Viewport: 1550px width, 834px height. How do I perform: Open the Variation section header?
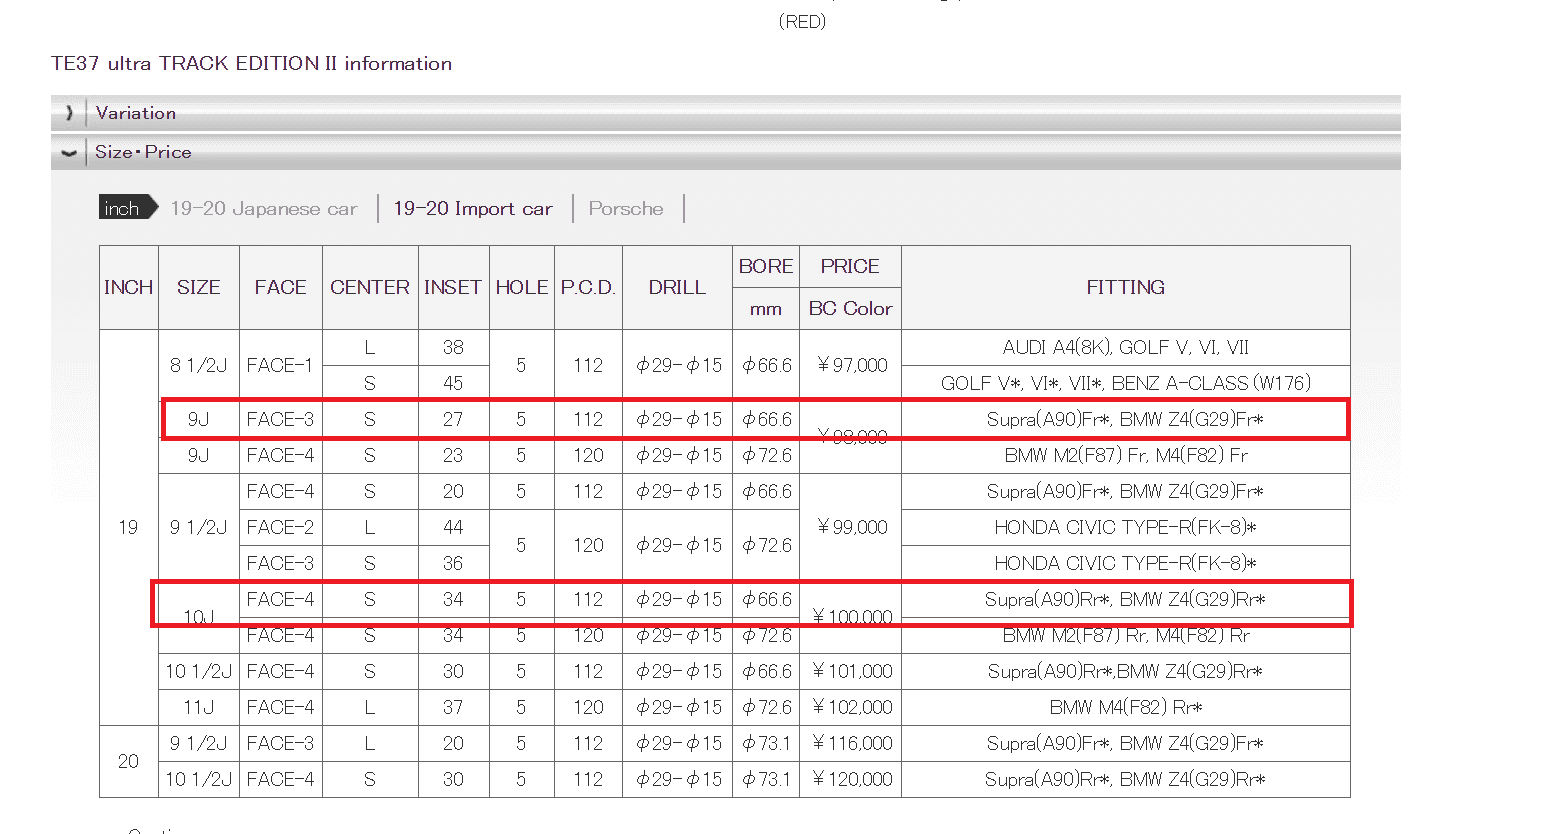point(726,113)
